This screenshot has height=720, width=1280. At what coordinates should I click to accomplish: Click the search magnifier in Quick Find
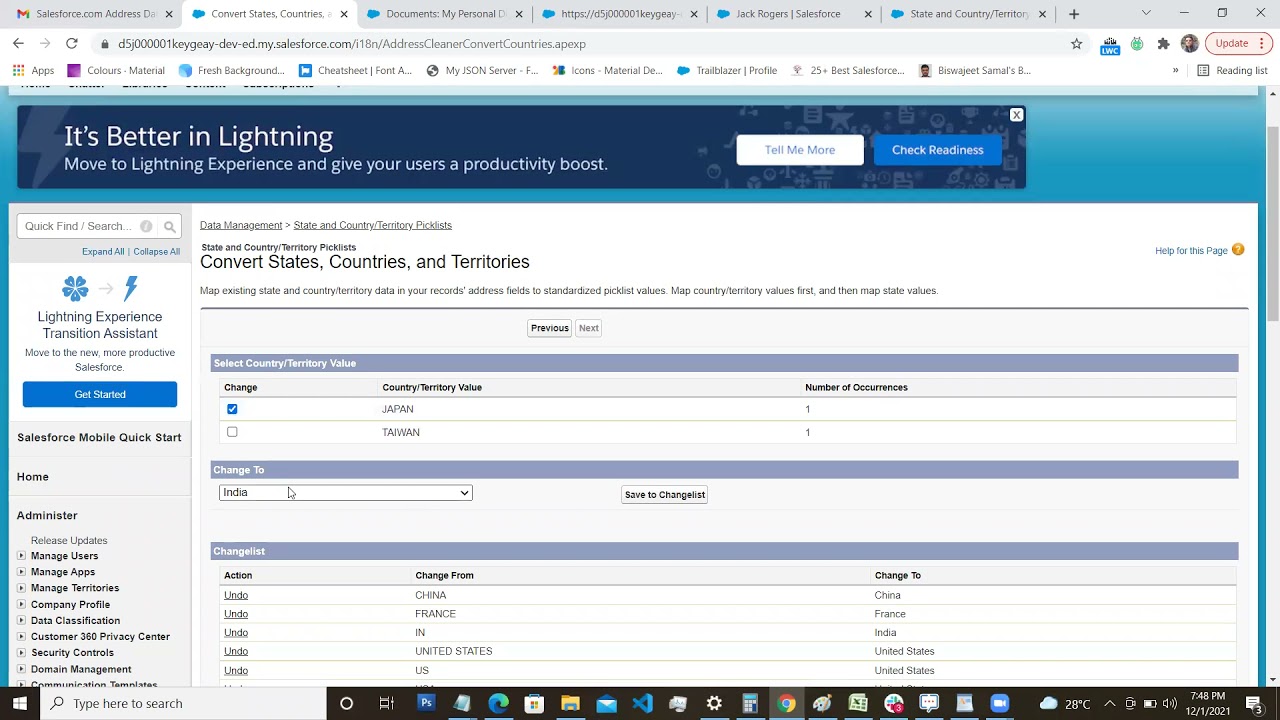tap(170, 227)
